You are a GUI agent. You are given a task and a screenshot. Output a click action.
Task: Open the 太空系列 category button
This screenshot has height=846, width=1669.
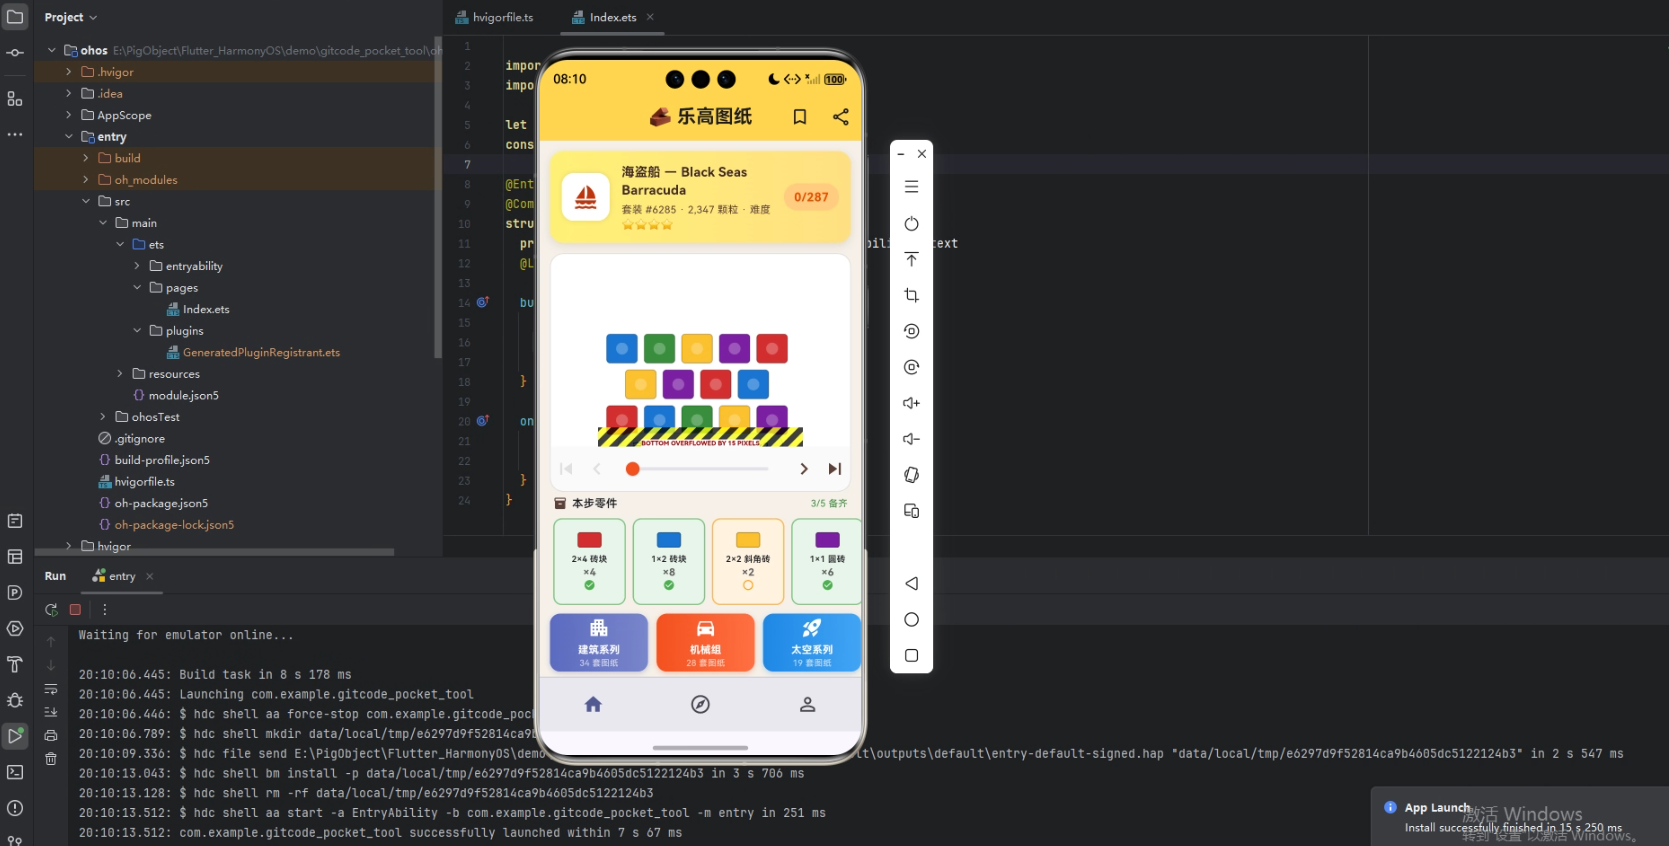click(811, 642)
